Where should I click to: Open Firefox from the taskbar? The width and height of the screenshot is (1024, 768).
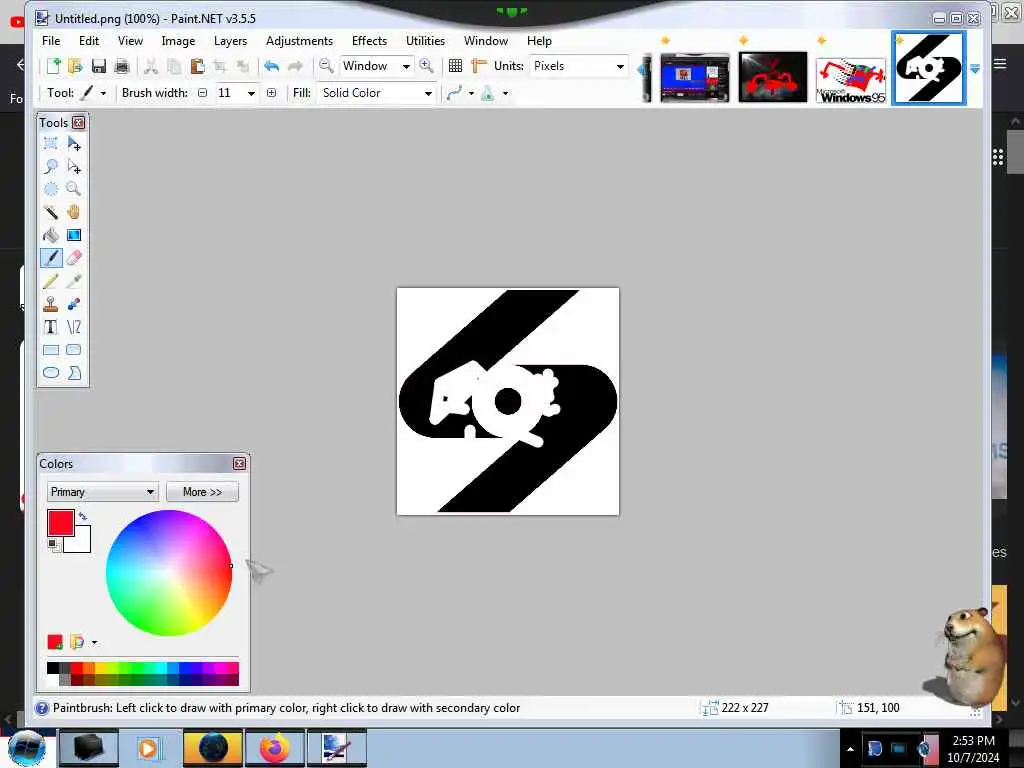click(275, 748)
